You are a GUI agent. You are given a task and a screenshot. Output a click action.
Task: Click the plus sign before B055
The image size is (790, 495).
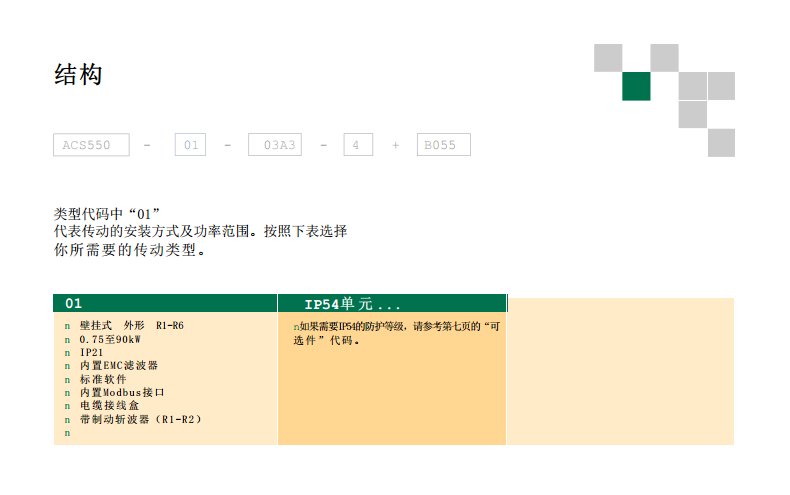pyautogui.click(x=395, y=146)
